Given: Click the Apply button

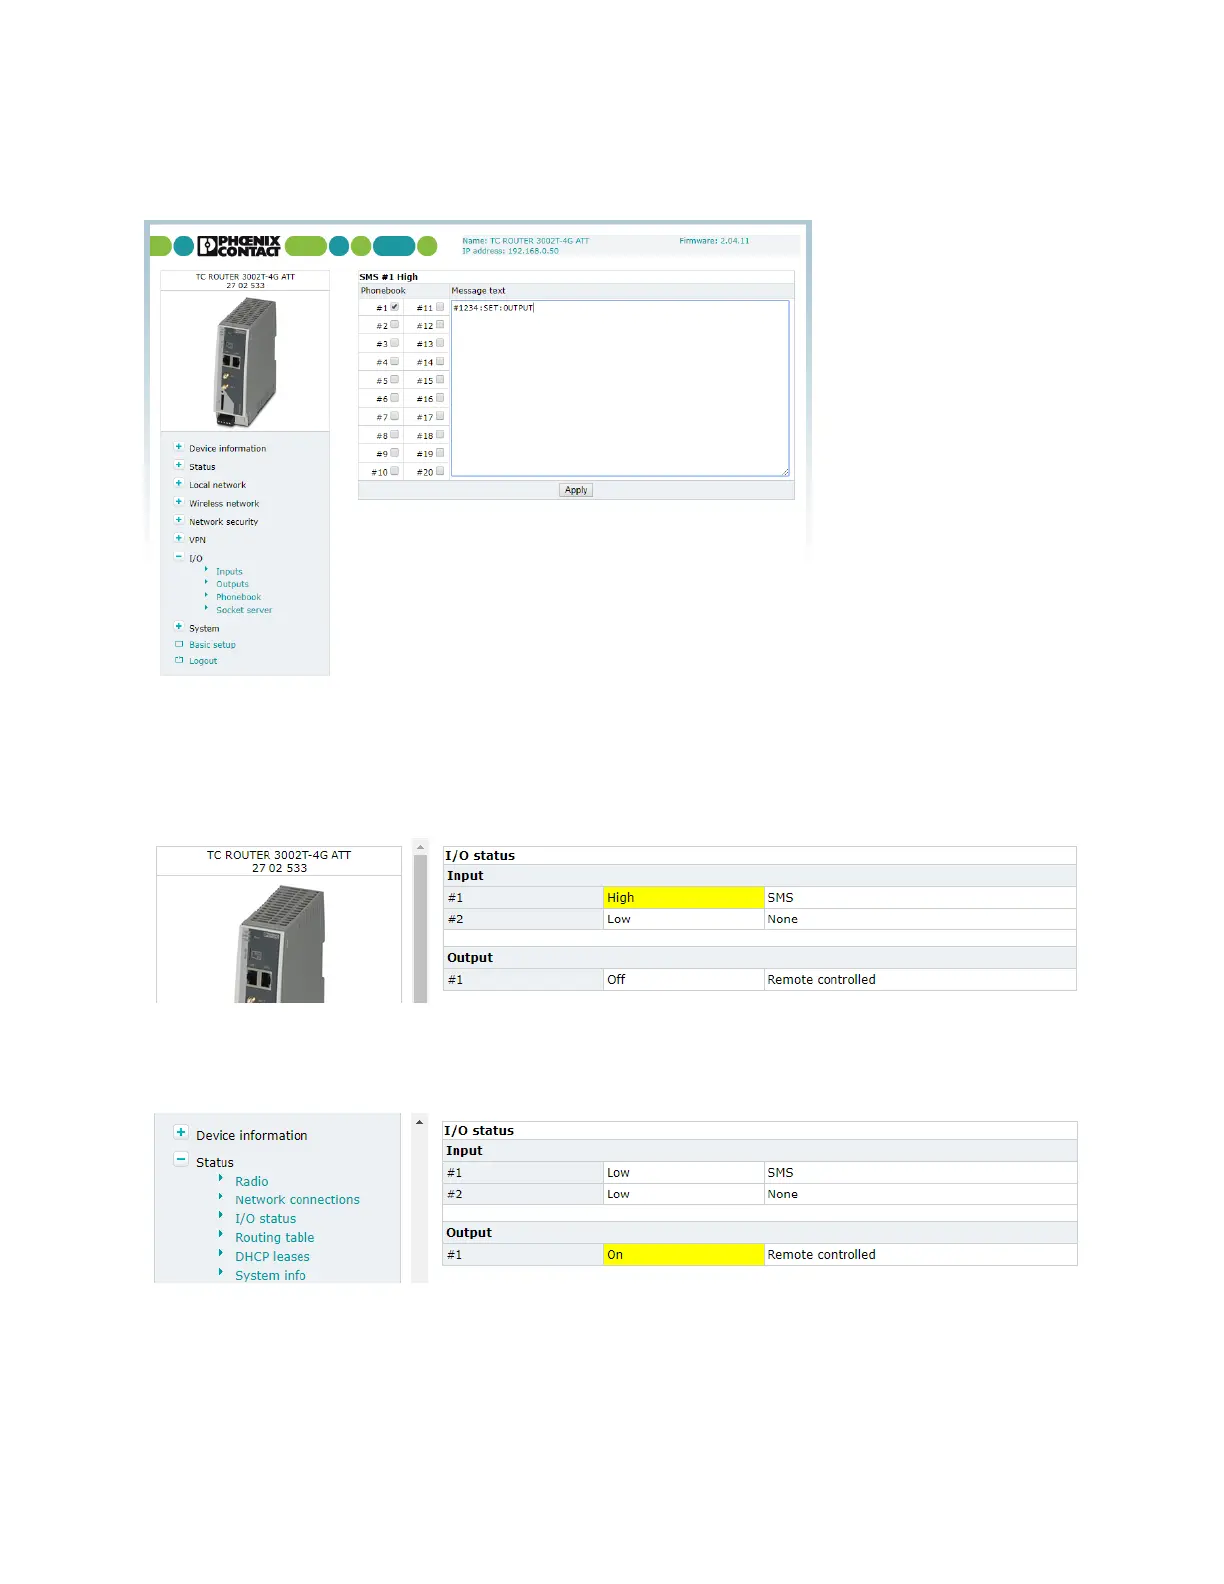Looking at the screenshot, I should point(576,490).
